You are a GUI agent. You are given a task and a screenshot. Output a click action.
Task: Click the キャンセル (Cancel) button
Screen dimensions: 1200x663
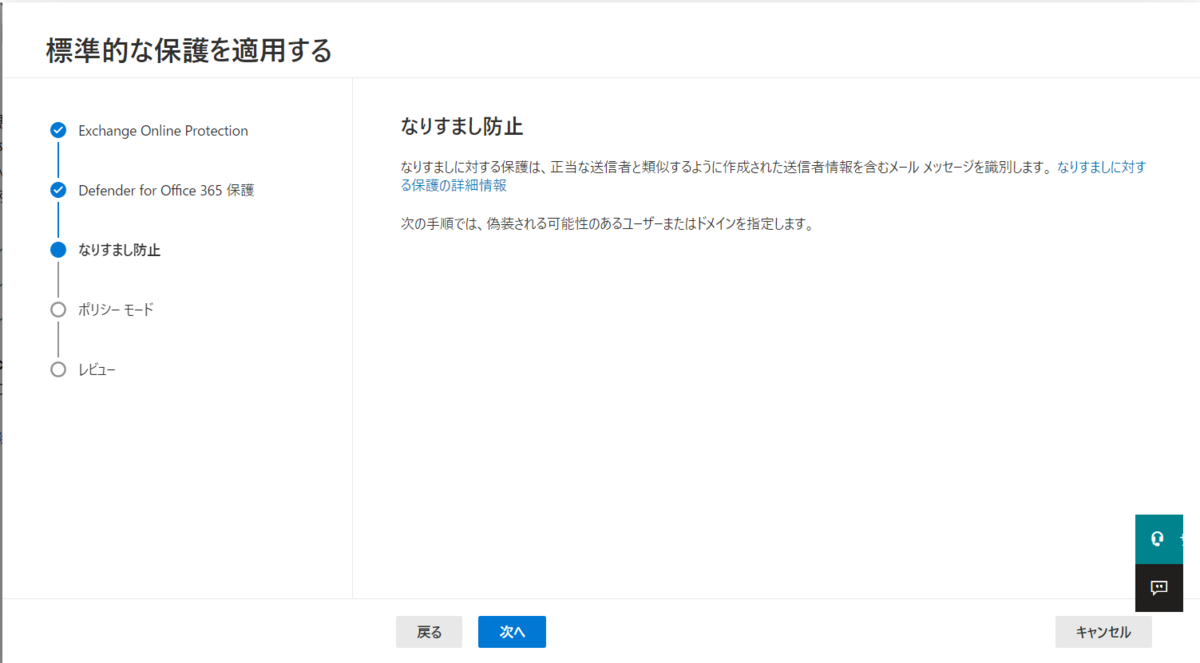click(1103, 632)
